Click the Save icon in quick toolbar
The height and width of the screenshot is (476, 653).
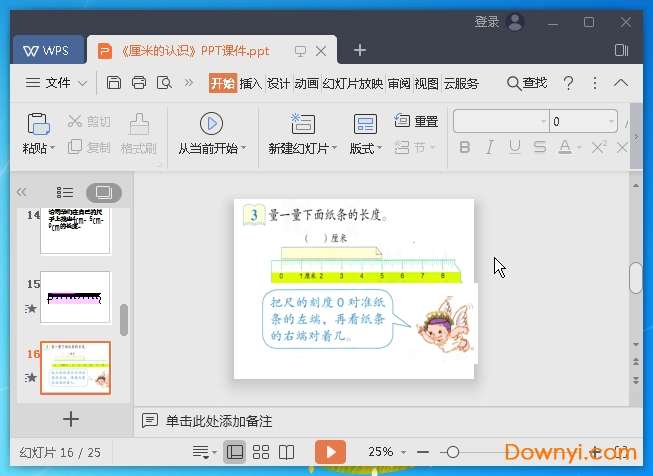(114, 82)
